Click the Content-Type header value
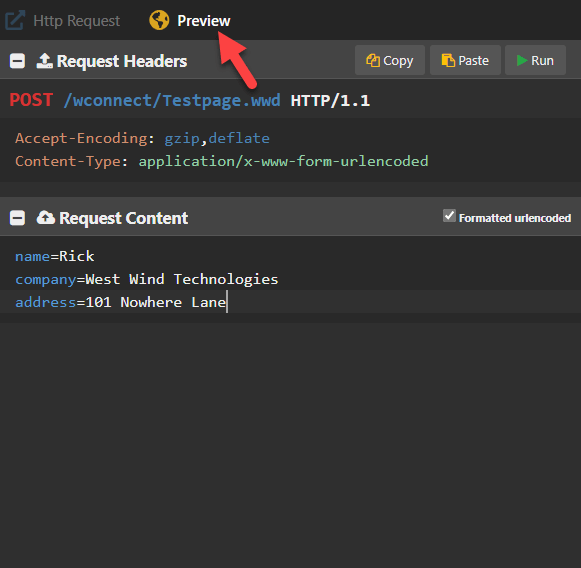581x568 pixels. (x=283, y=161)
